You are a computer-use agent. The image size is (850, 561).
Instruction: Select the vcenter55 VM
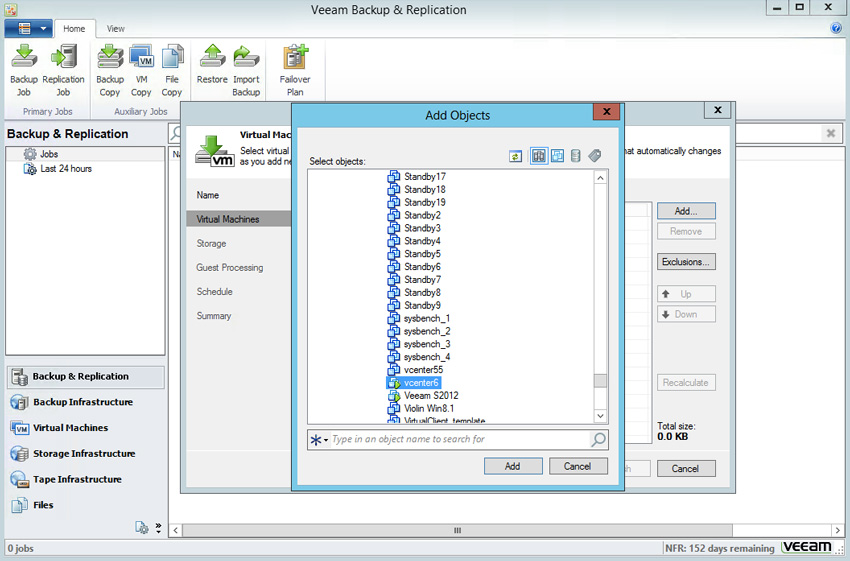[x=415, y=370]
